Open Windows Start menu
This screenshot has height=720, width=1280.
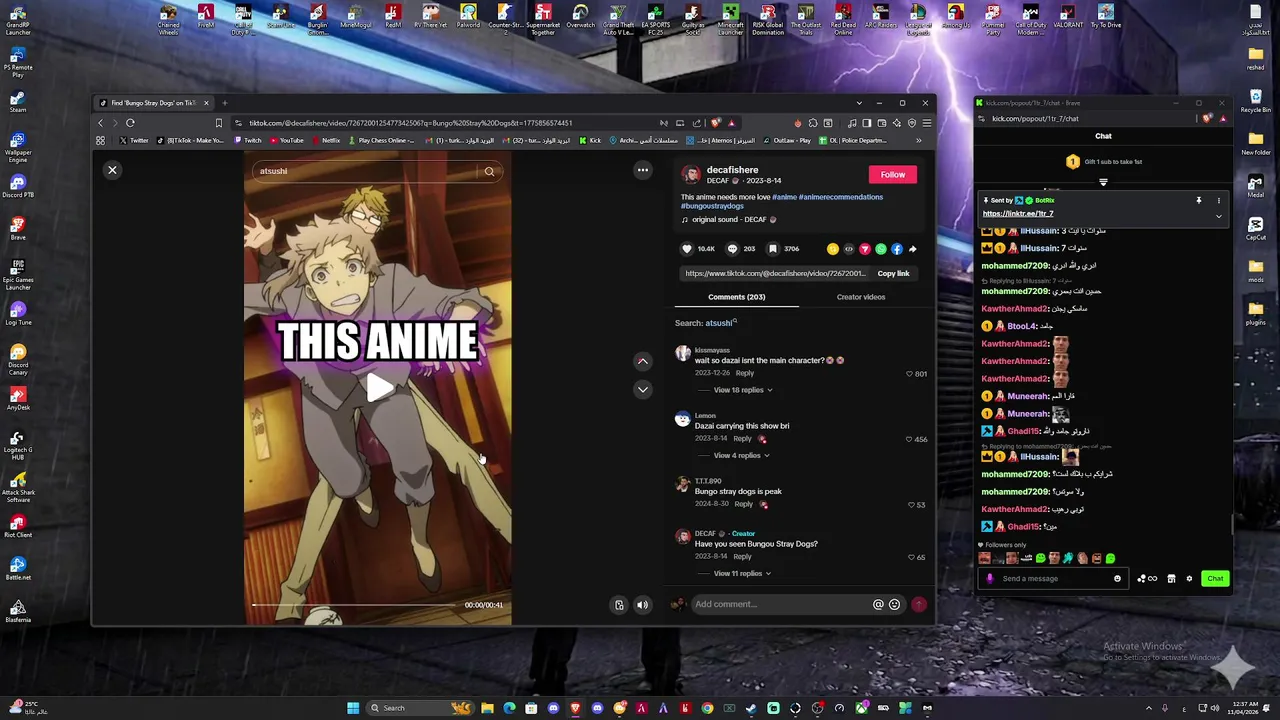click(x=353, y=708)
